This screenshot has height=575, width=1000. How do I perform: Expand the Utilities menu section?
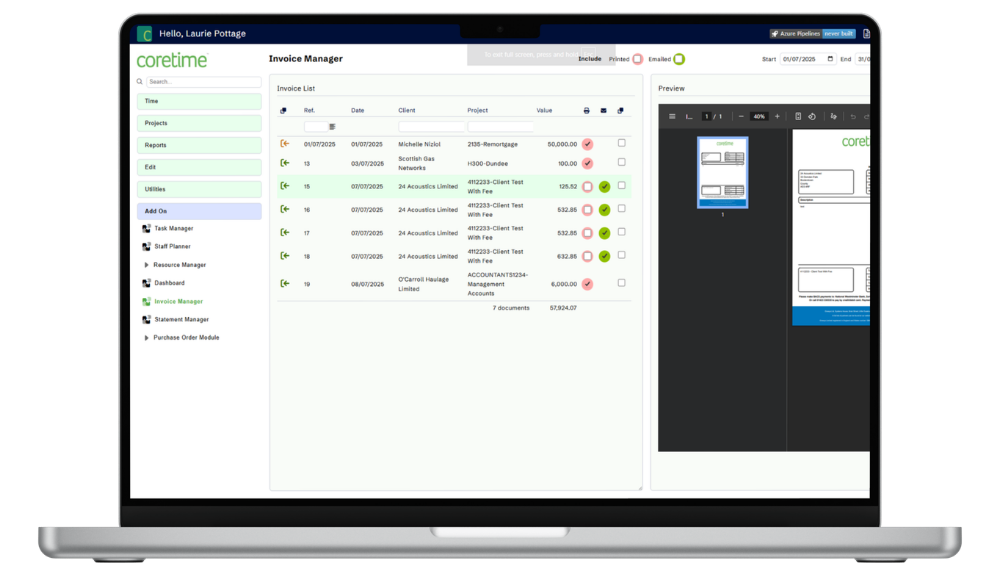pos(199,189)
